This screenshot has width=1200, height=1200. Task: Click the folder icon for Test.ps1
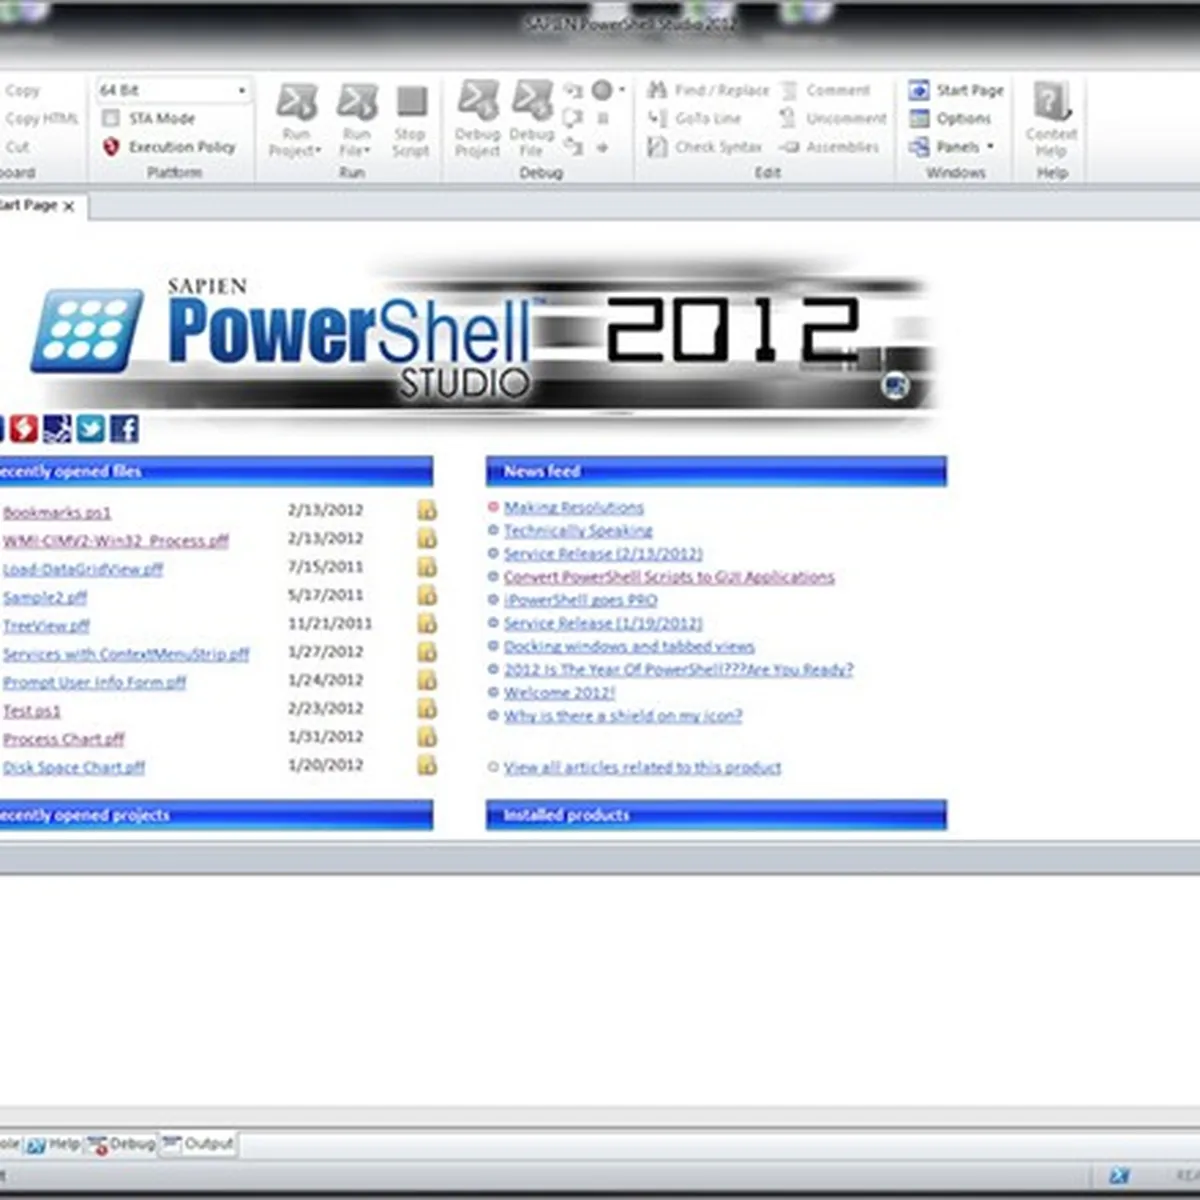(x=427, y=708)
